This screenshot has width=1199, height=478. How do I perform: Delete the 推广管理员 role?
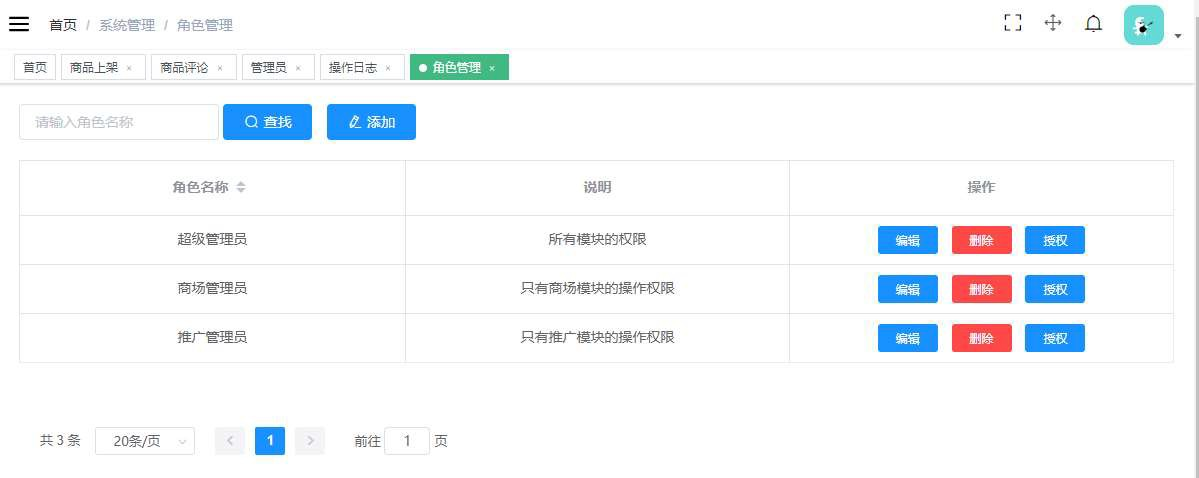[x=982, y=338]
